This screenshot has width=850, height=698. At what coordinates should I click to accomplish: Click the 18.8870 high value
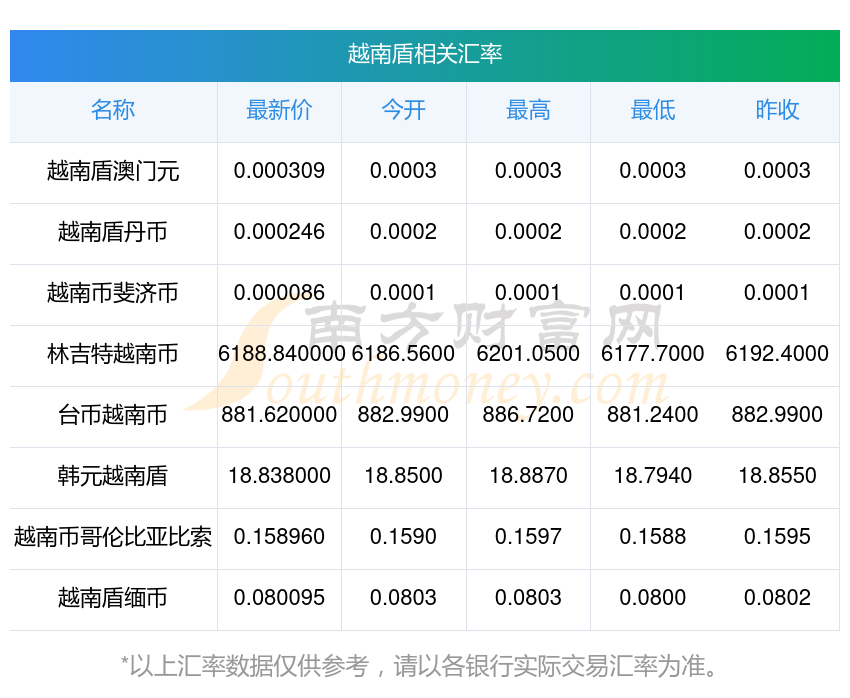pos(528,476)
